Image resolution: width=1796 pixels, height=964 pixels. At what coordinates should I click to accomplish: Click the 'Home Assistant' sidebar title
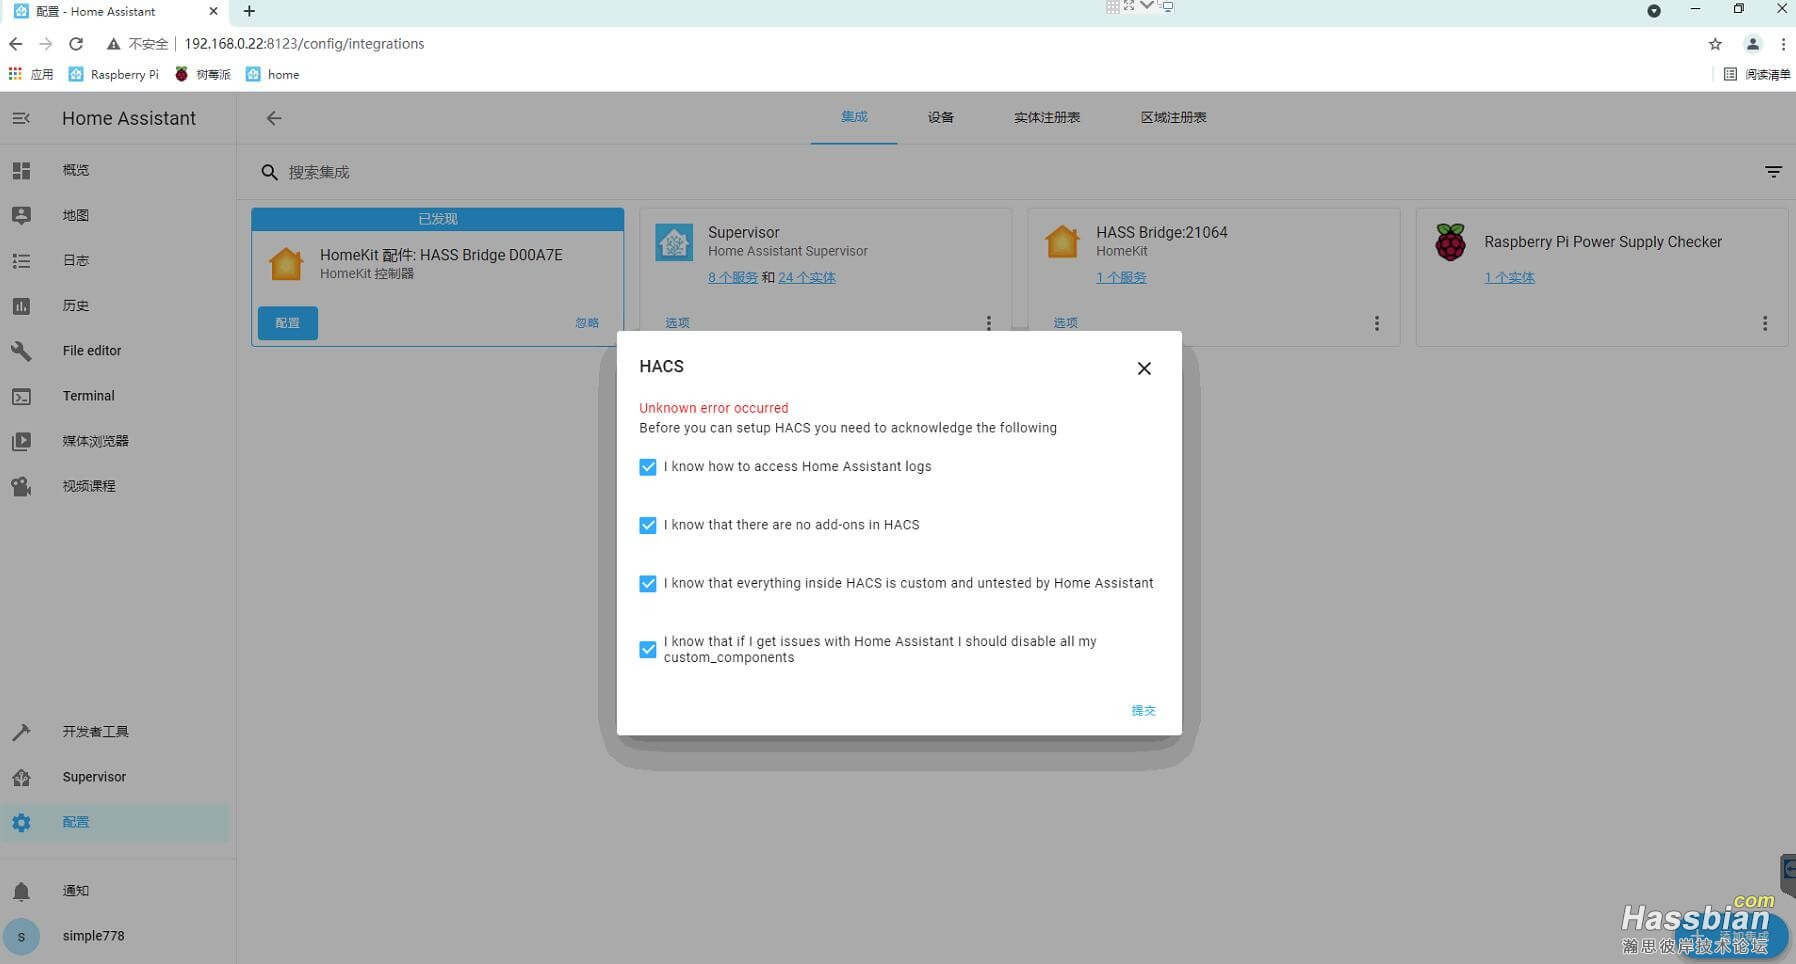point(129,118)
